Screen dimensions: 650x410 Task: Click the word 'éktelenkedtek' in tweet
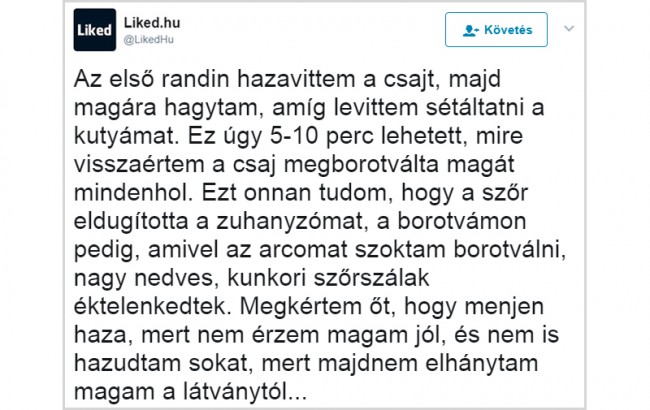point(152,307)
